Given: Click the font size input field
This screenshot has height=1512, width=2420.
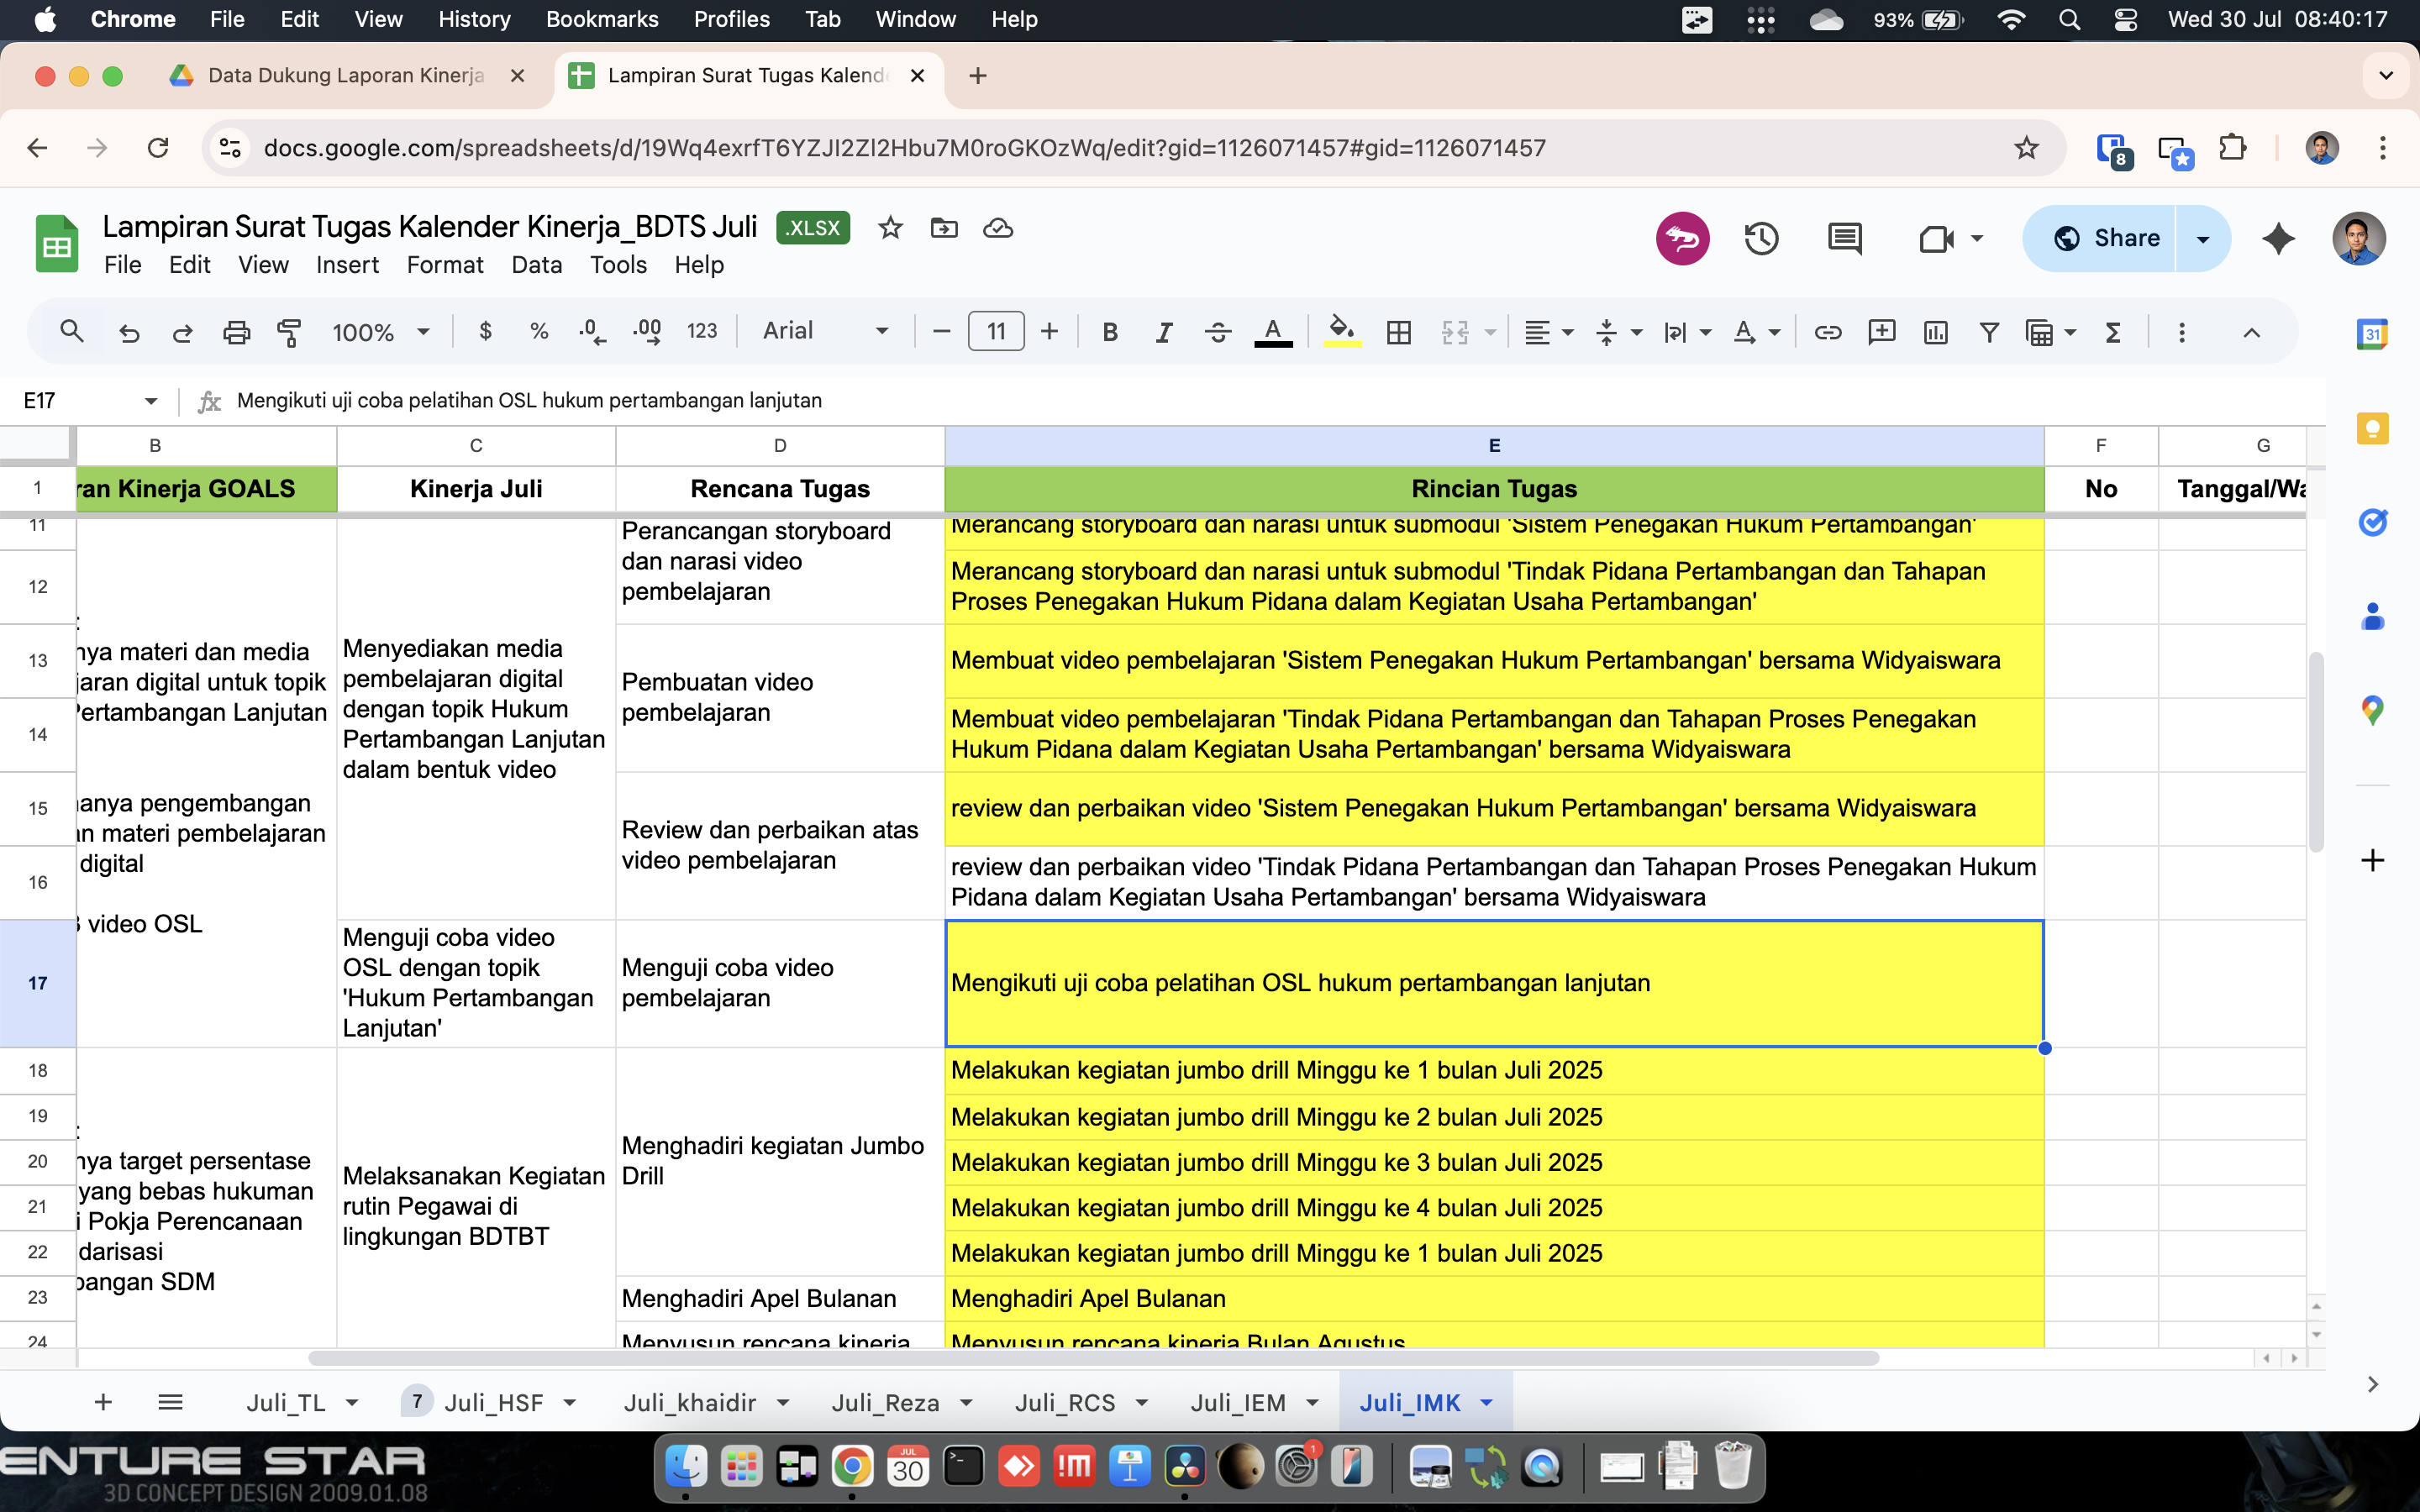Looking at the screenshot, I should (995, 332).
